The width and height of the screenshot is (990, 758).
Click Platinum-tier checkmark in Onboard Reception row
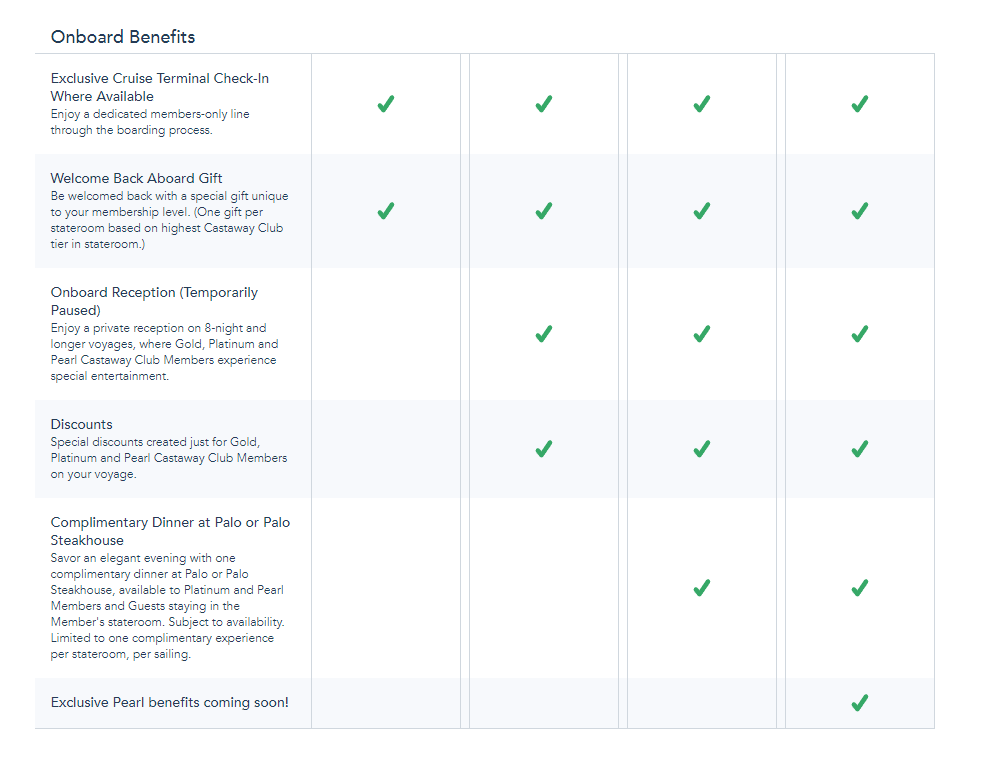click(x=702, y=334)
